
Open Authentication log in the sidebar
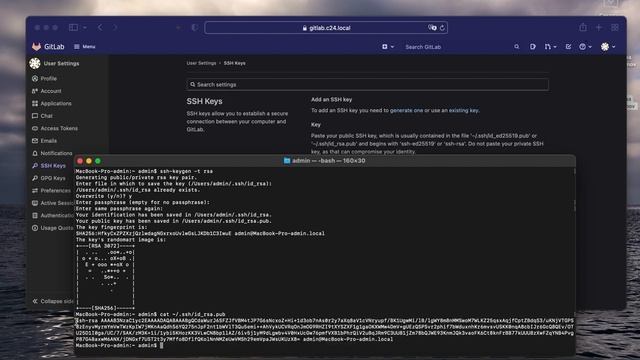point(53,216)
